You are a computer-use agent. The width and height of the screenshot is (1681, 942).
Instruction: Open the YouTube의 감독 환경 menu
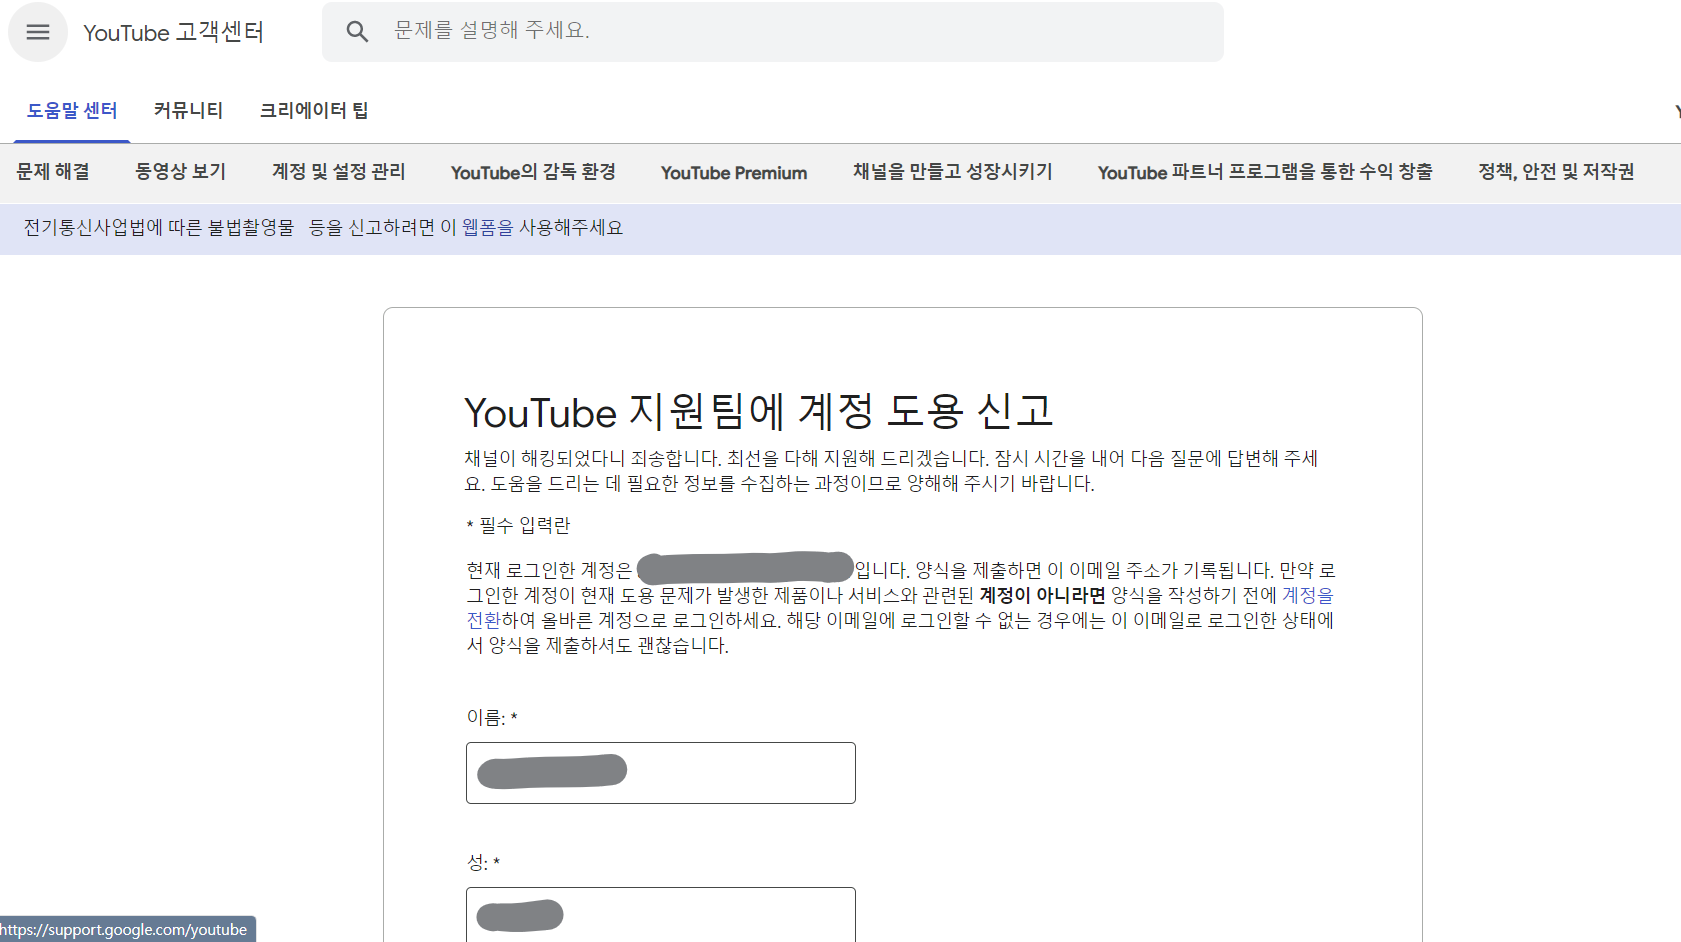[x=533, y=172]
